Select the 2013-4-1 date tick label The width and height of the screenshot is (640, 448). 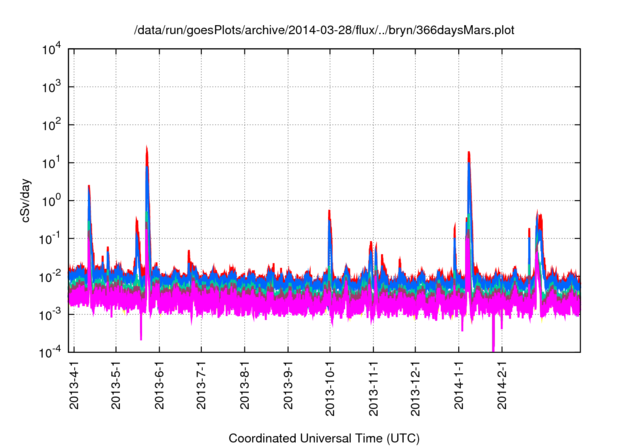click(x=74, y=384)
